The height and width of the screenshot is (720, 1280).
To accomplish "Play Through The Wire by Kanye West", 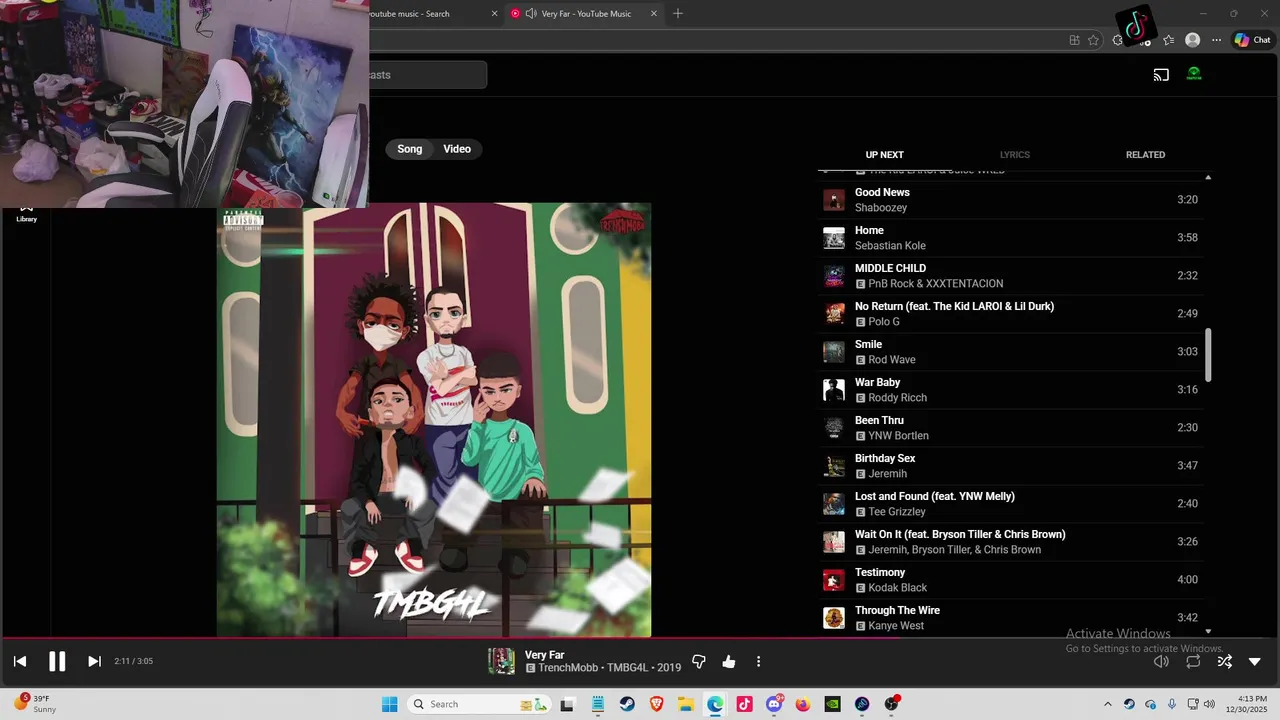I will (1010, 618).
